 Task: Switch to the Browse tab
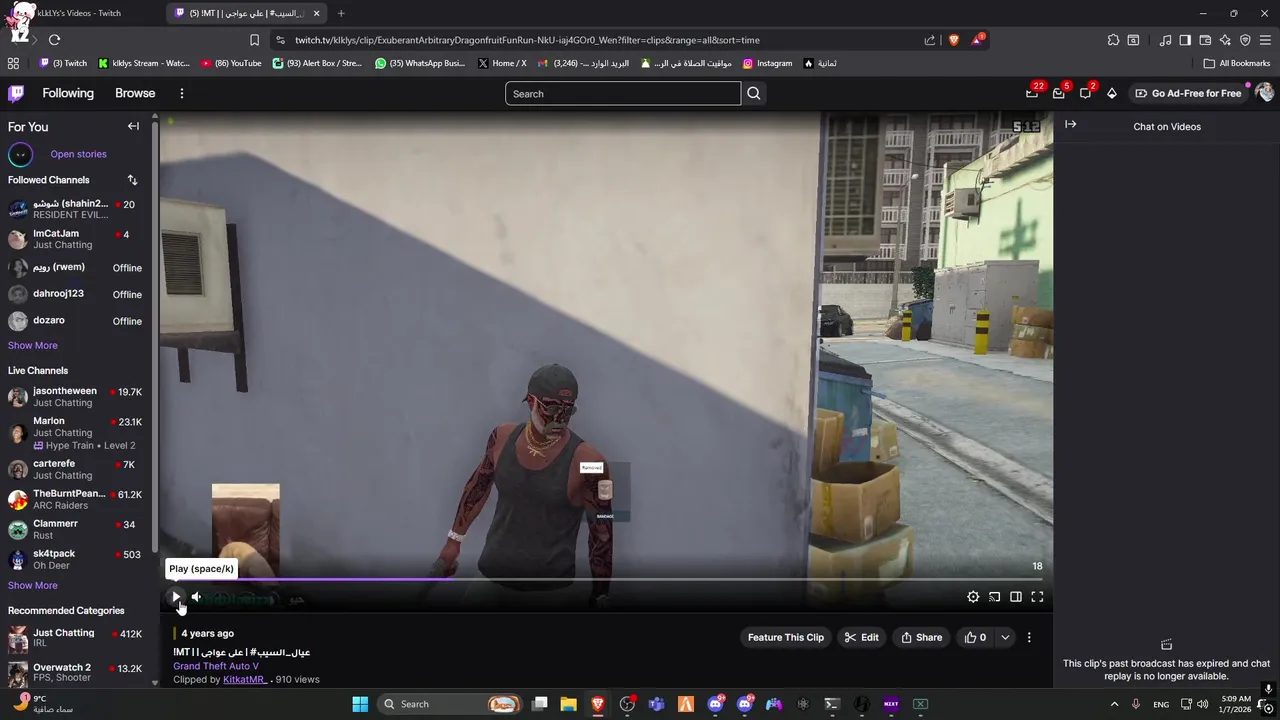pyautogui.click(x=135, y=93)
